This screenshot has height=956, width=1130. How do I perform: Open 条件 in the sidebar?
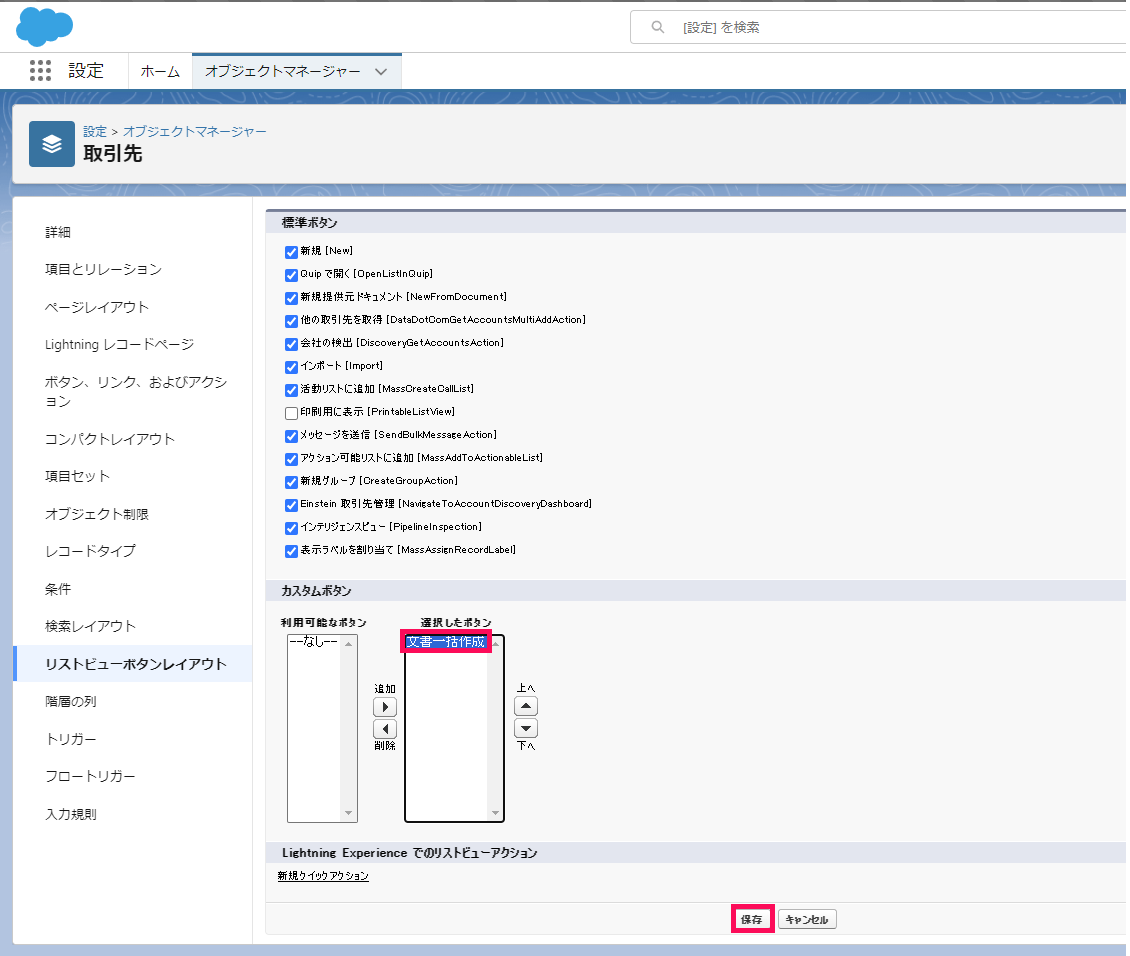click(58, 589)
